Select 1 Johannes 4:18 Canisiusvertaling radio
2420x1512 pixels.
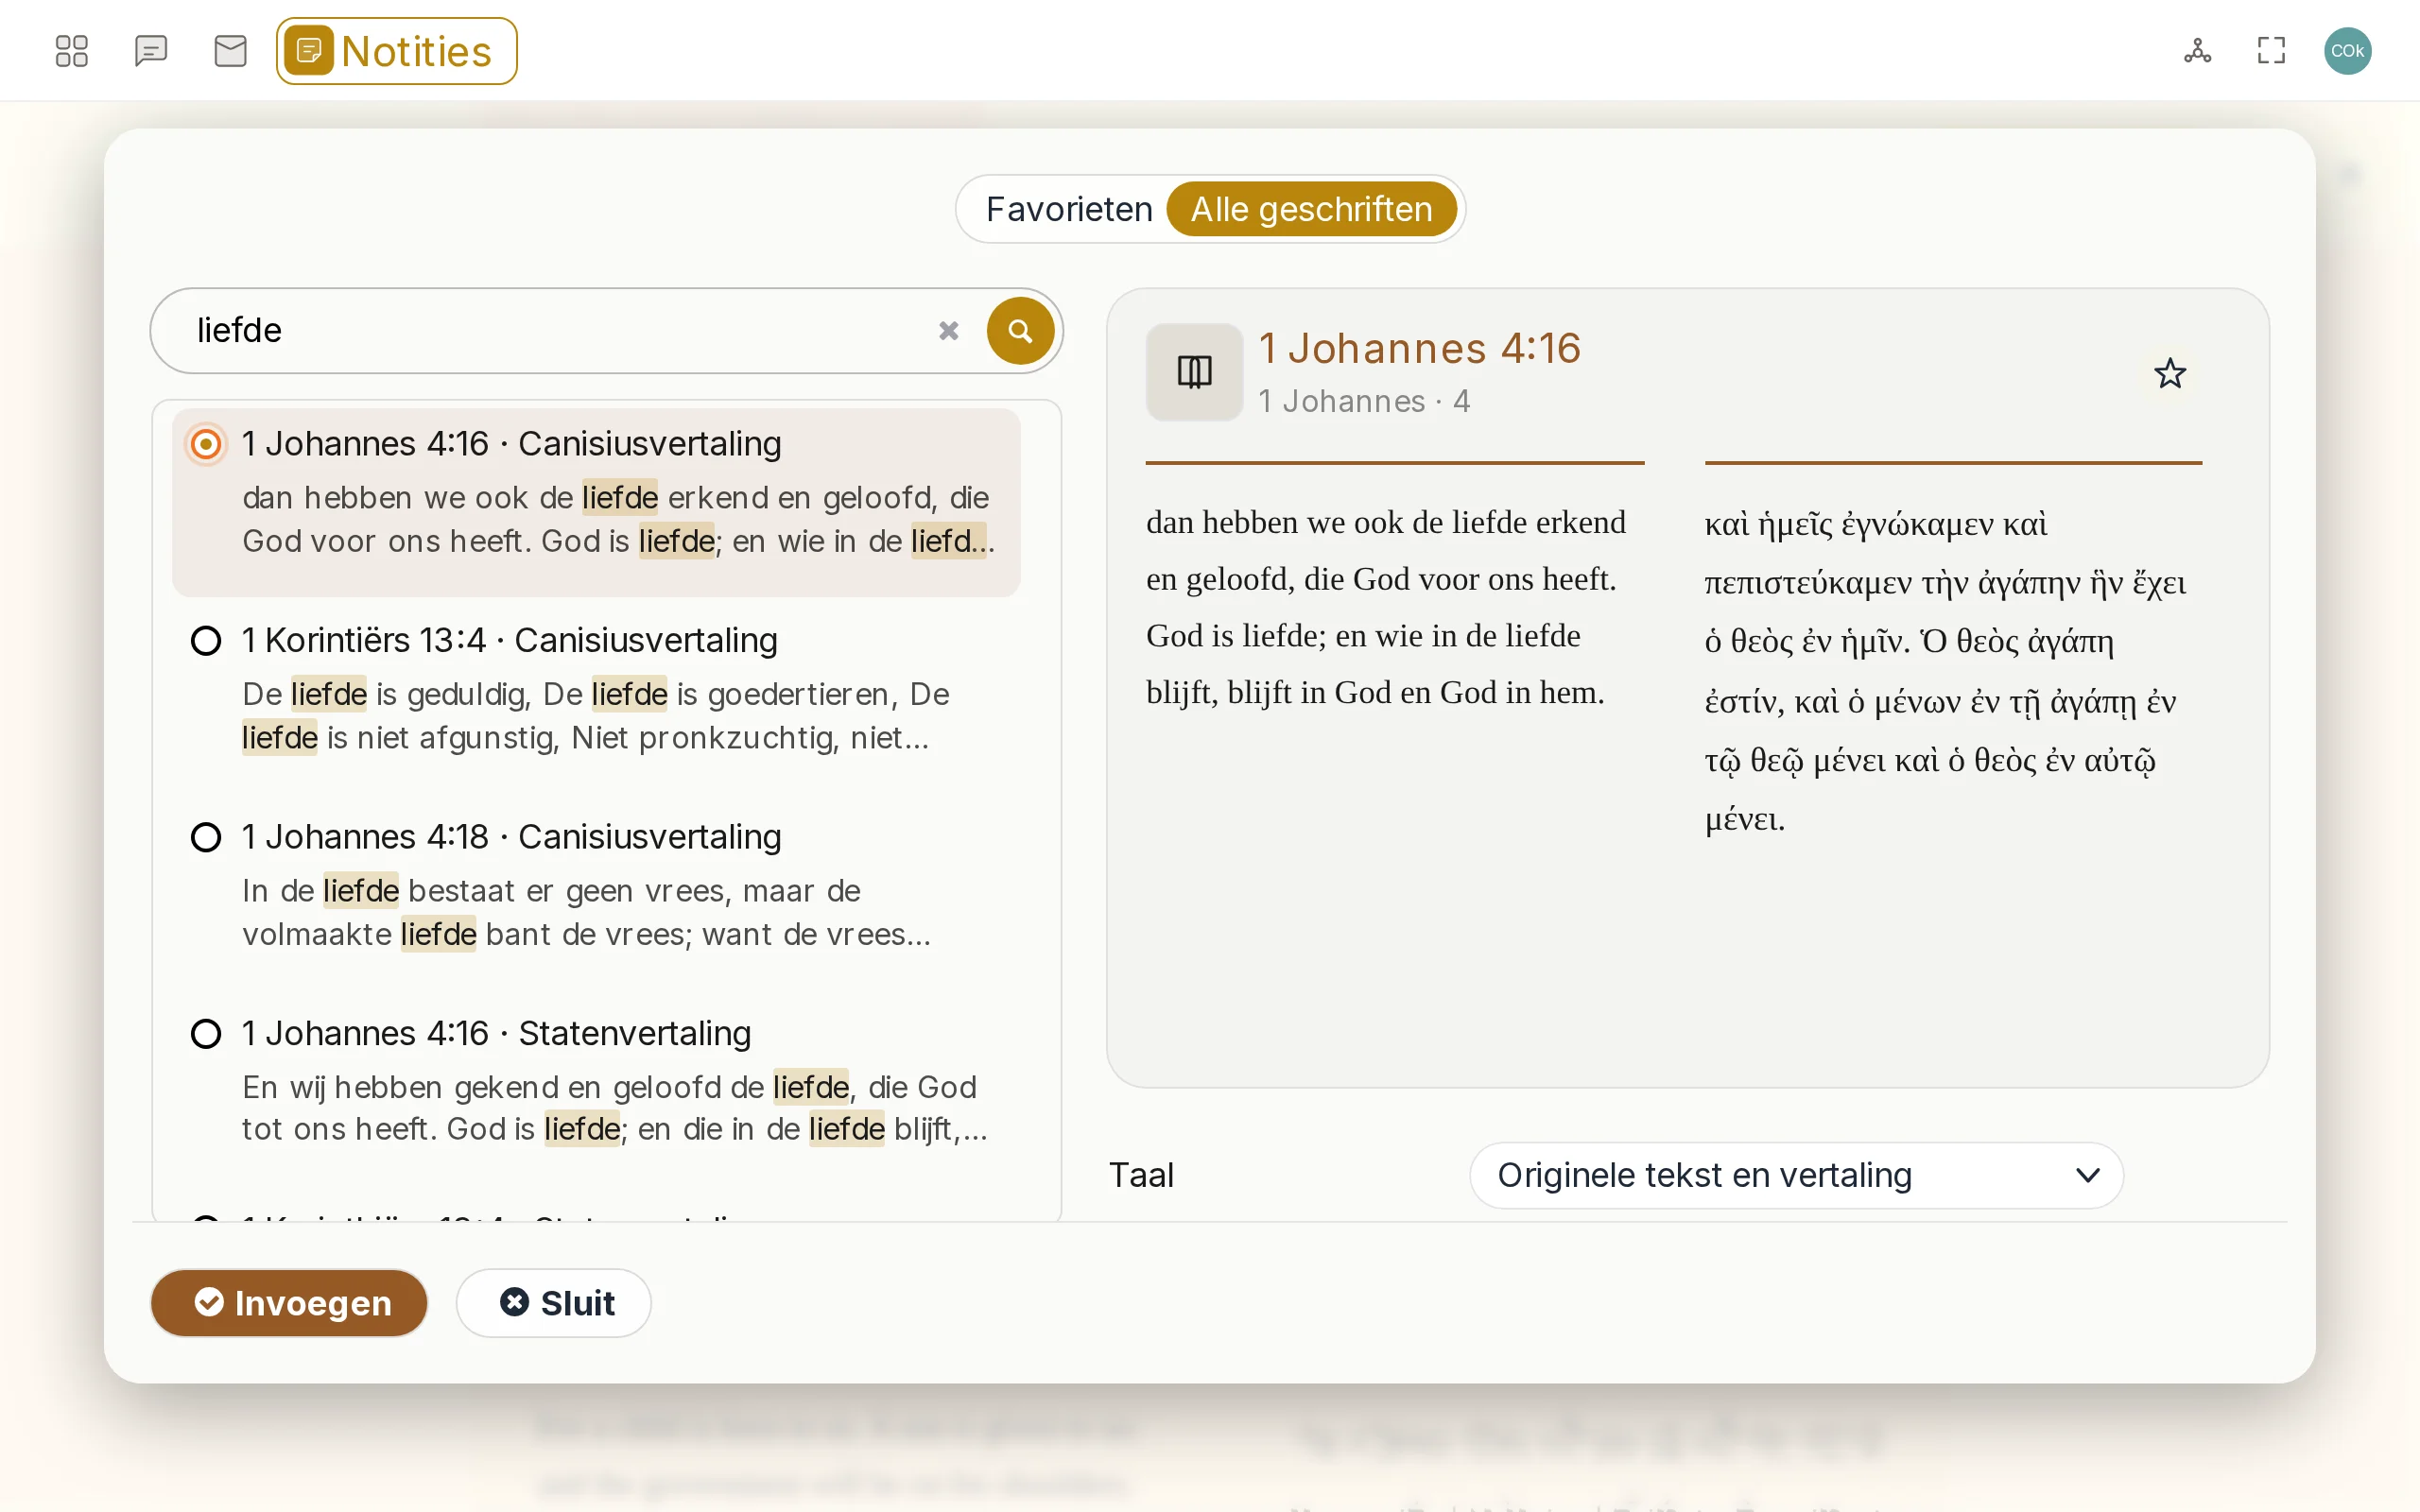point(206,837)
